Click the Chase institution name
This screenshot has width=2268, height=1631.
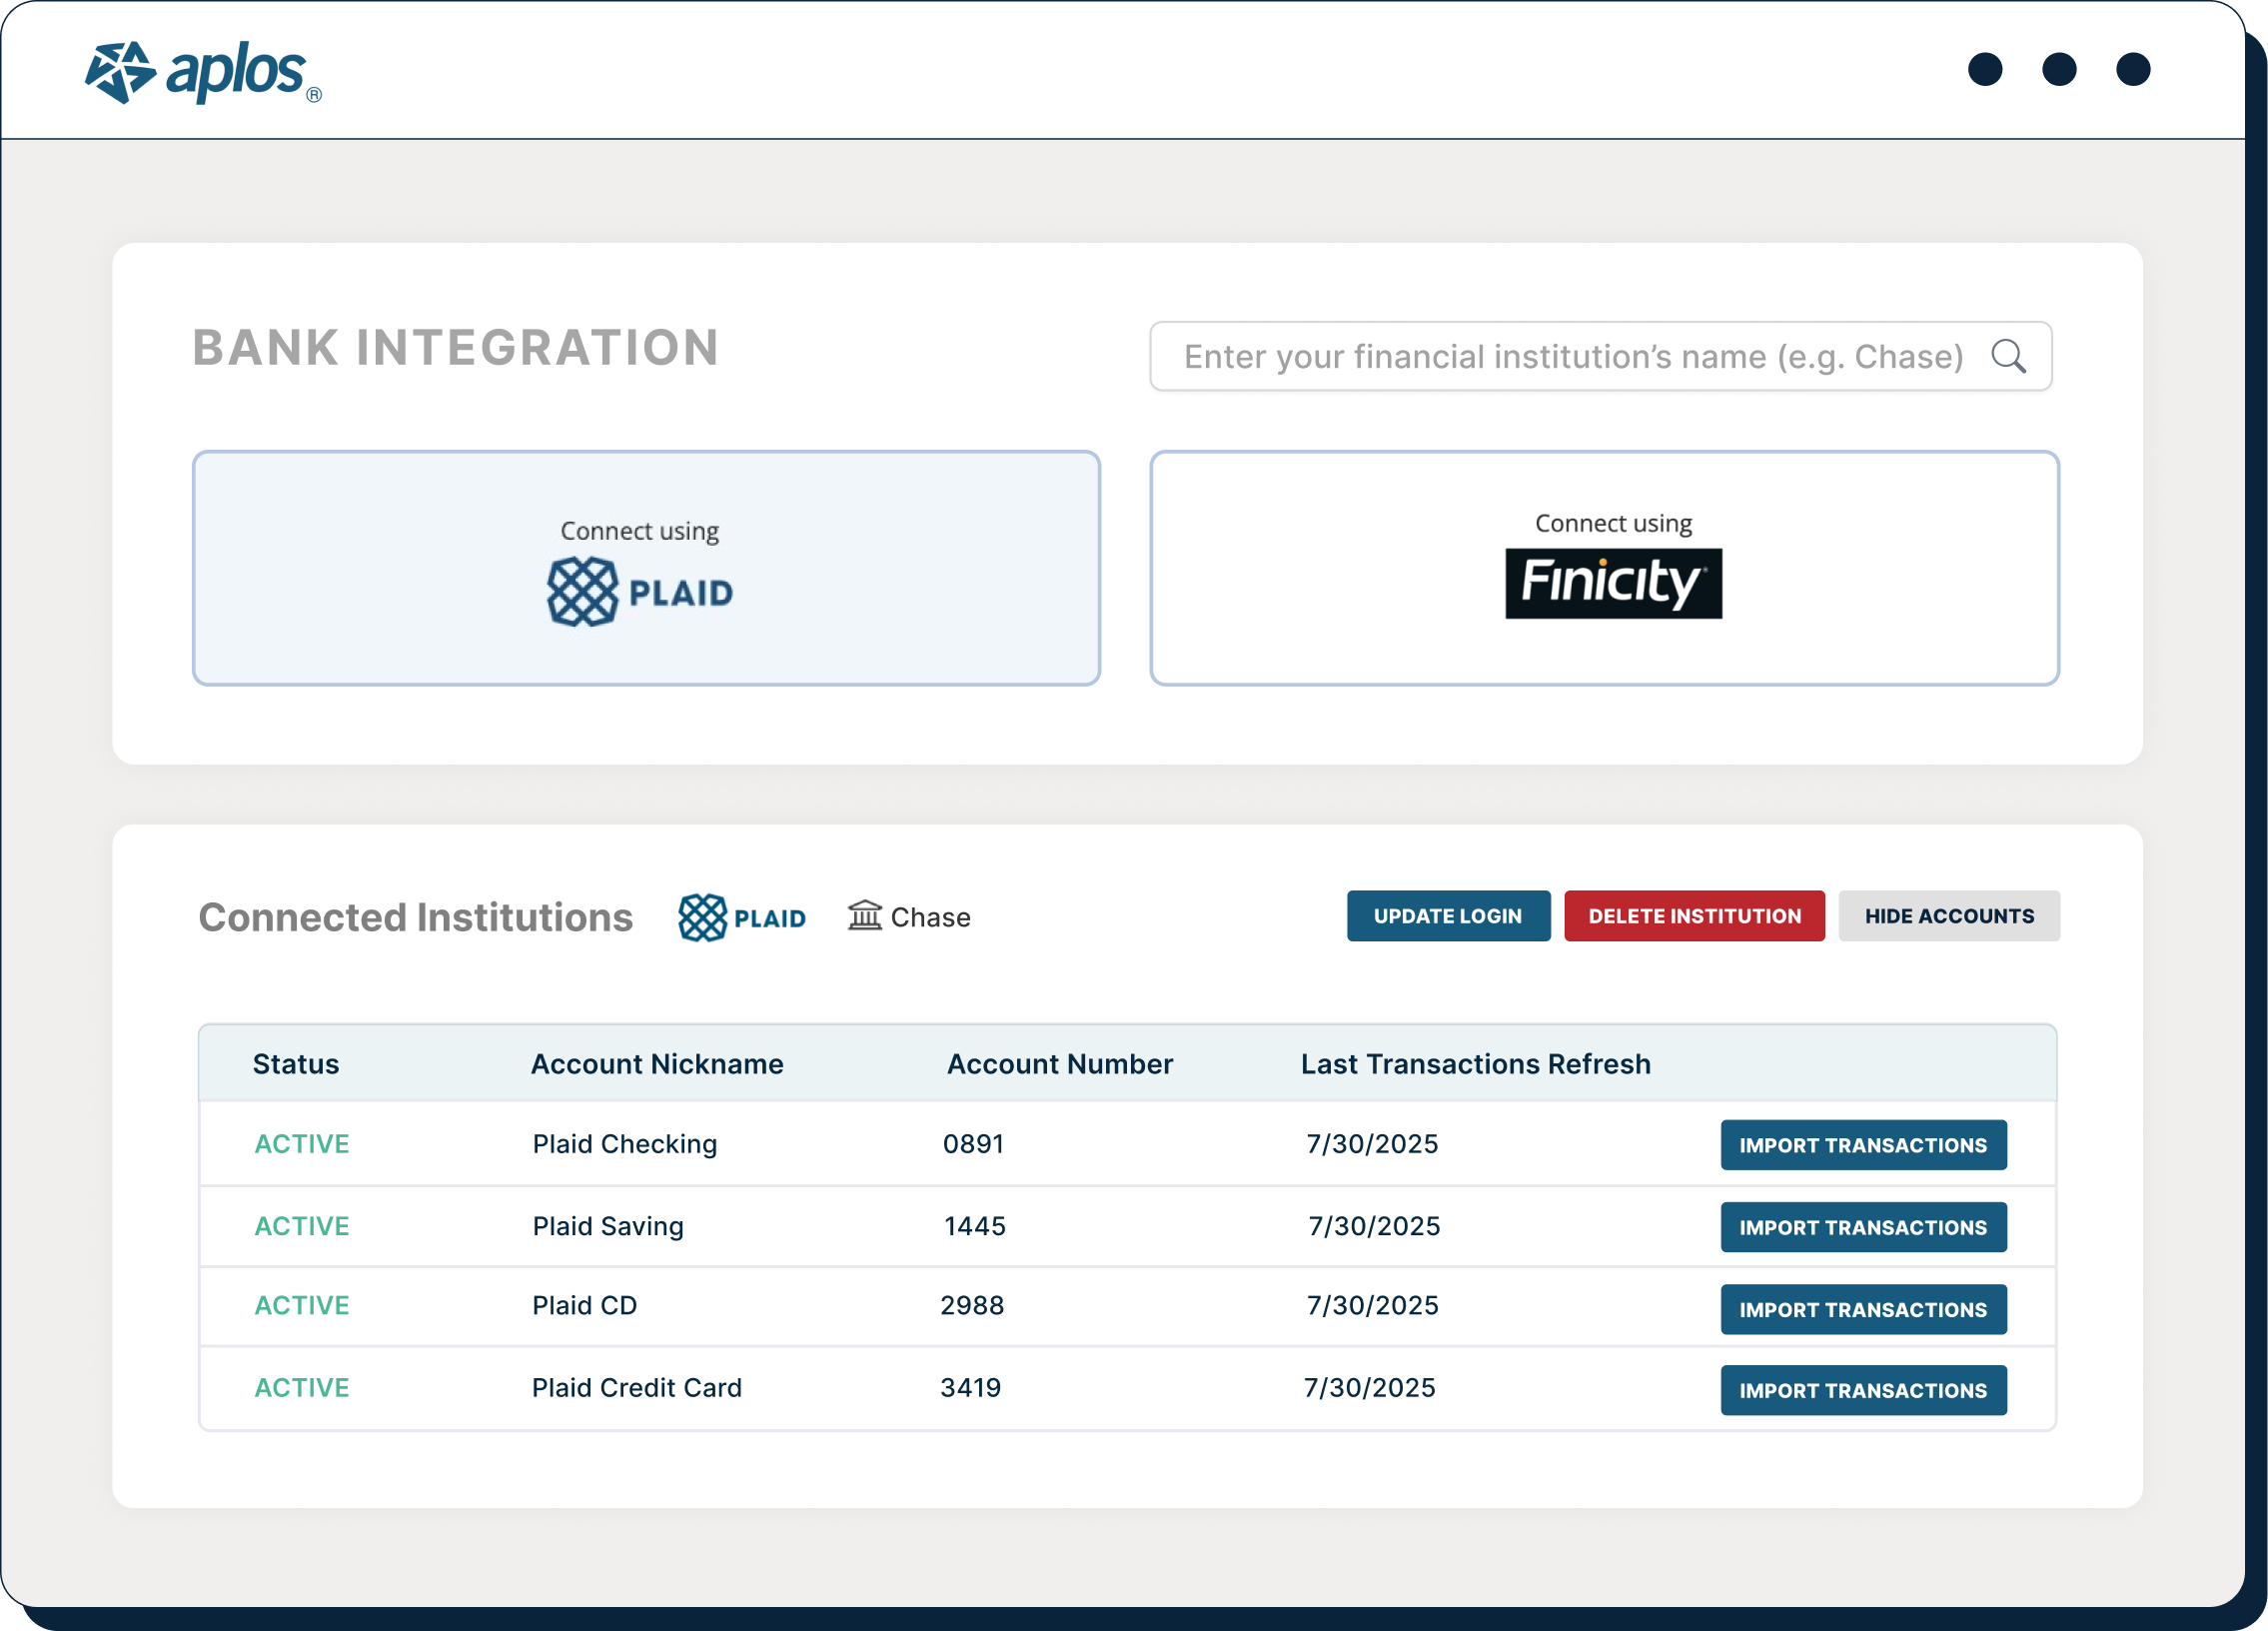click(930, 917)
